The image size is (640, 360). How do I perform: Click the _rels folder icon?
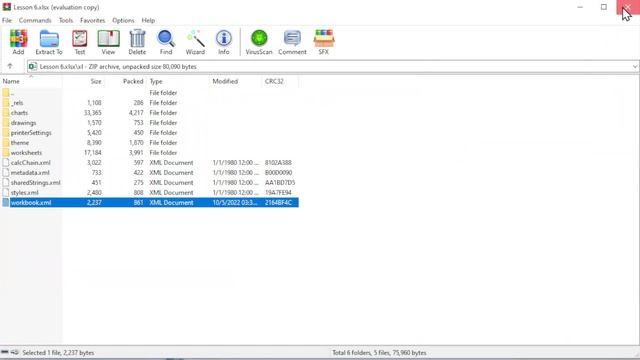(x=6, y=103)
